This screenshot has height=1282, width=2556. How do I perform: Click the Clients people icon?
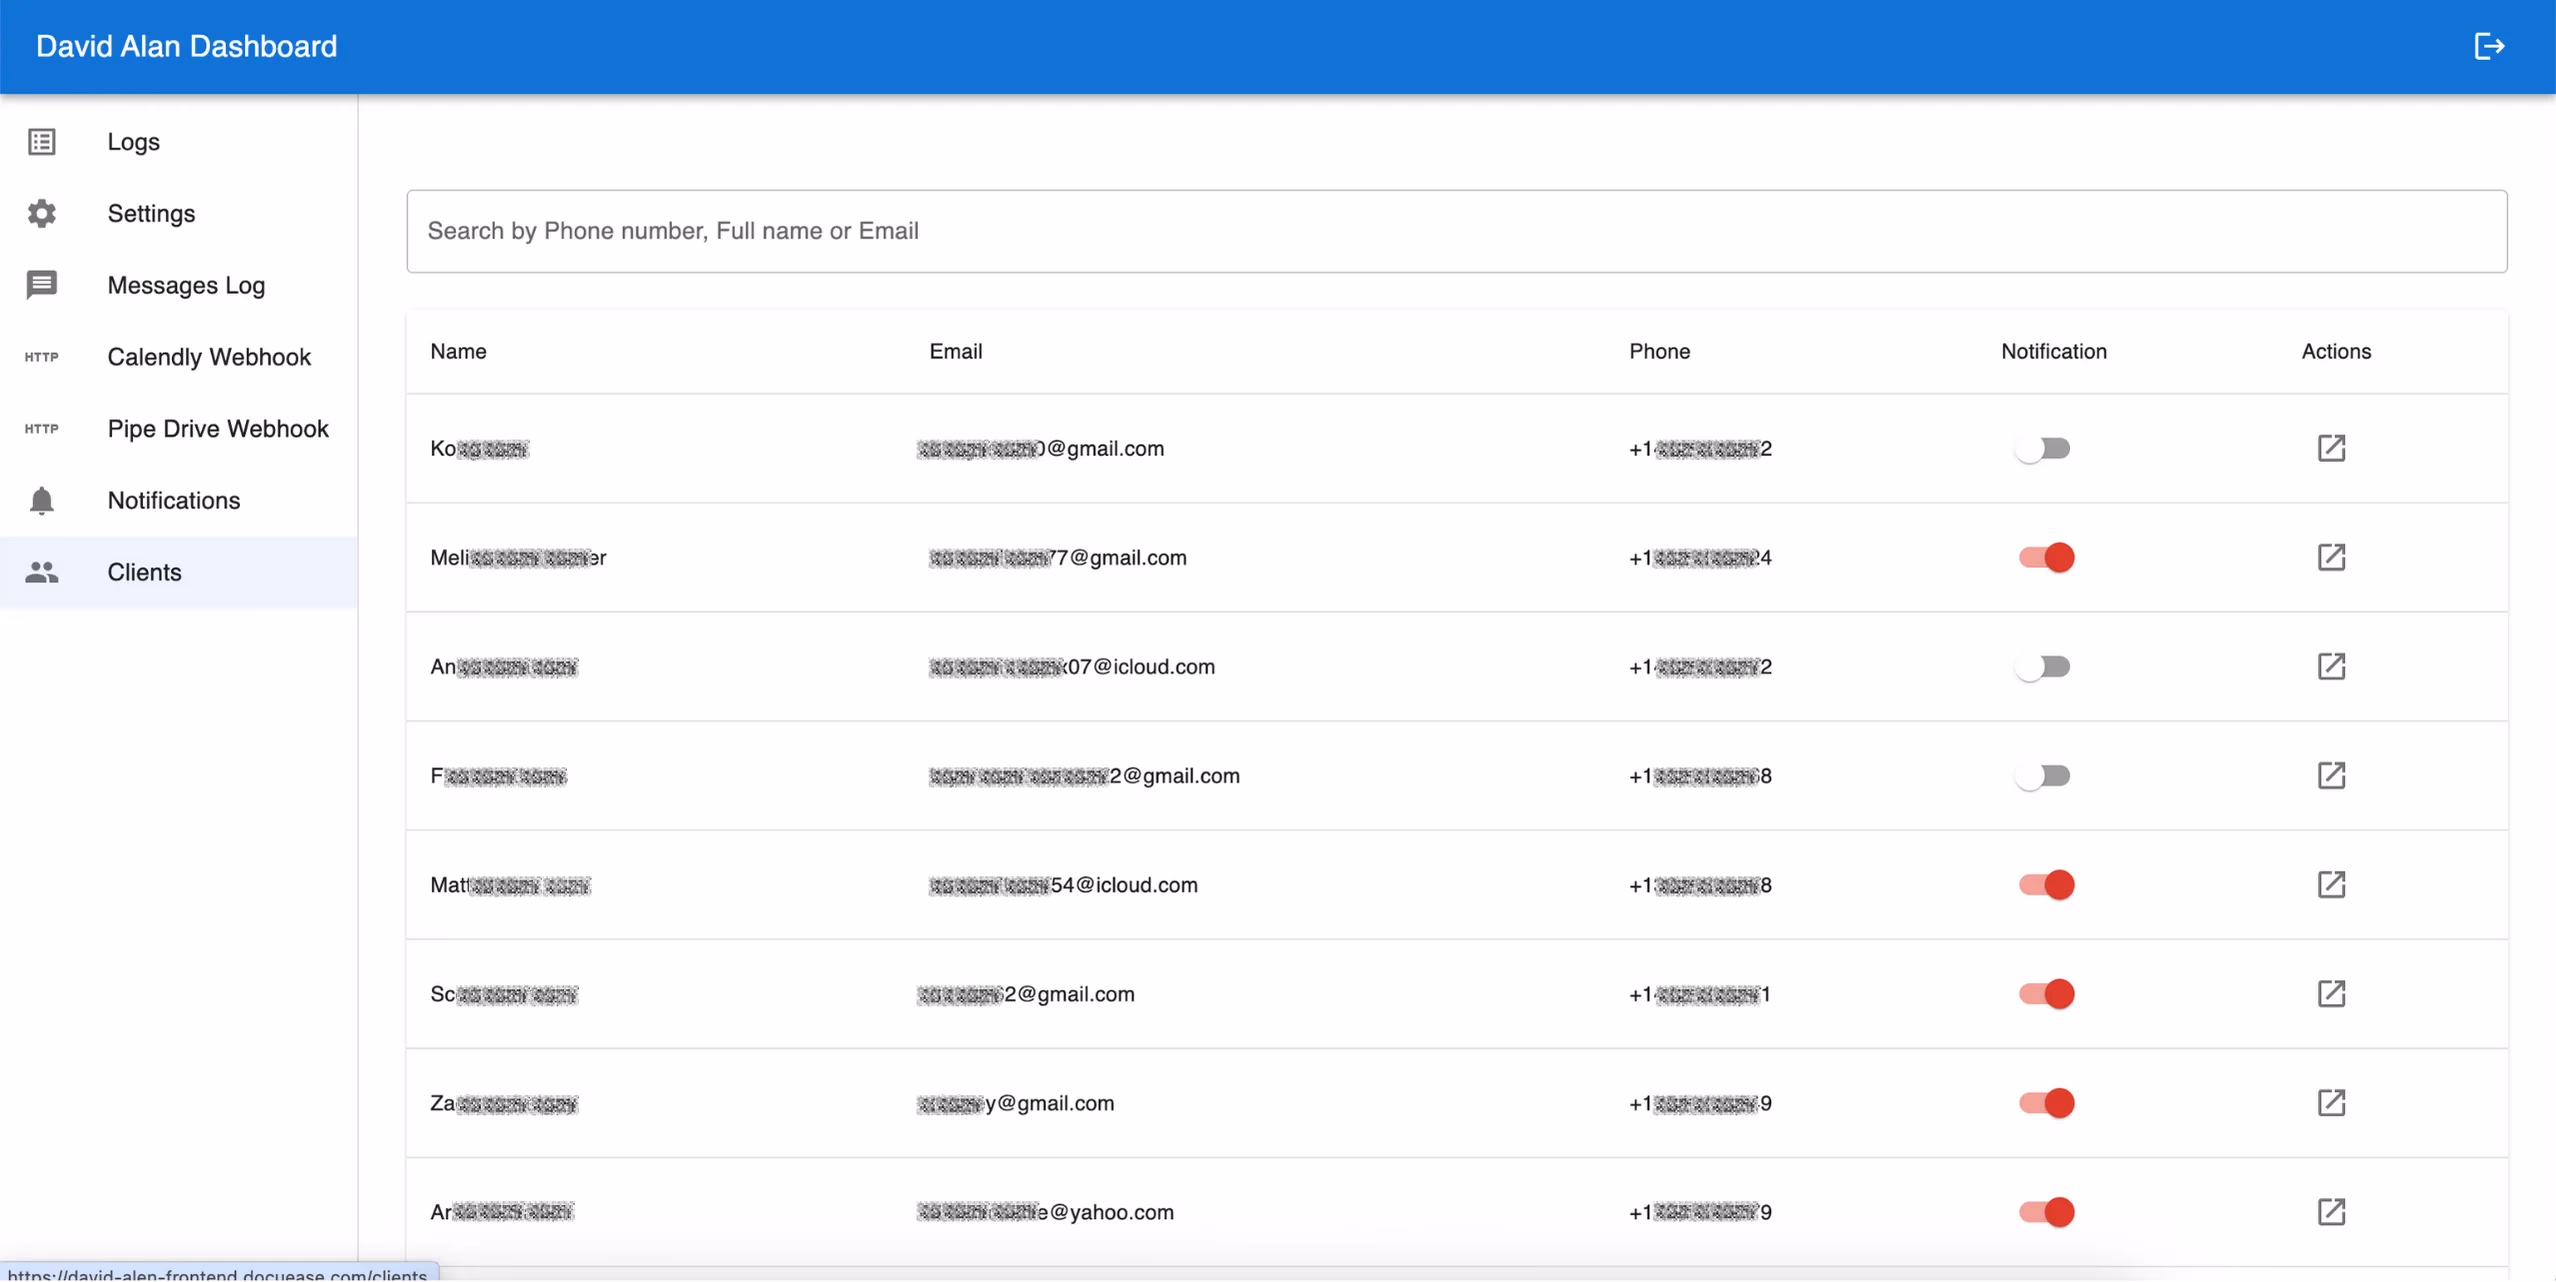point(42,572)
